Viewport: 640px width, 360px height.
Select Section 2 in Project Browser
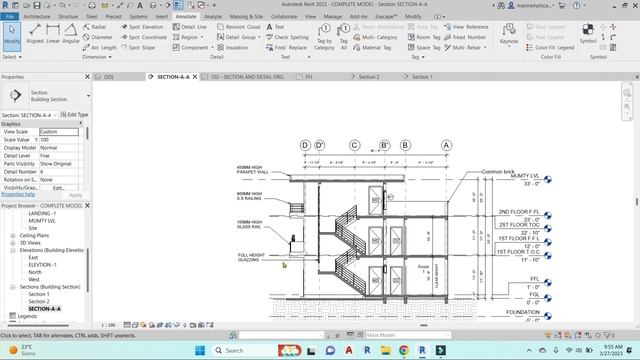pyautogui.click(x=39, y=302)
